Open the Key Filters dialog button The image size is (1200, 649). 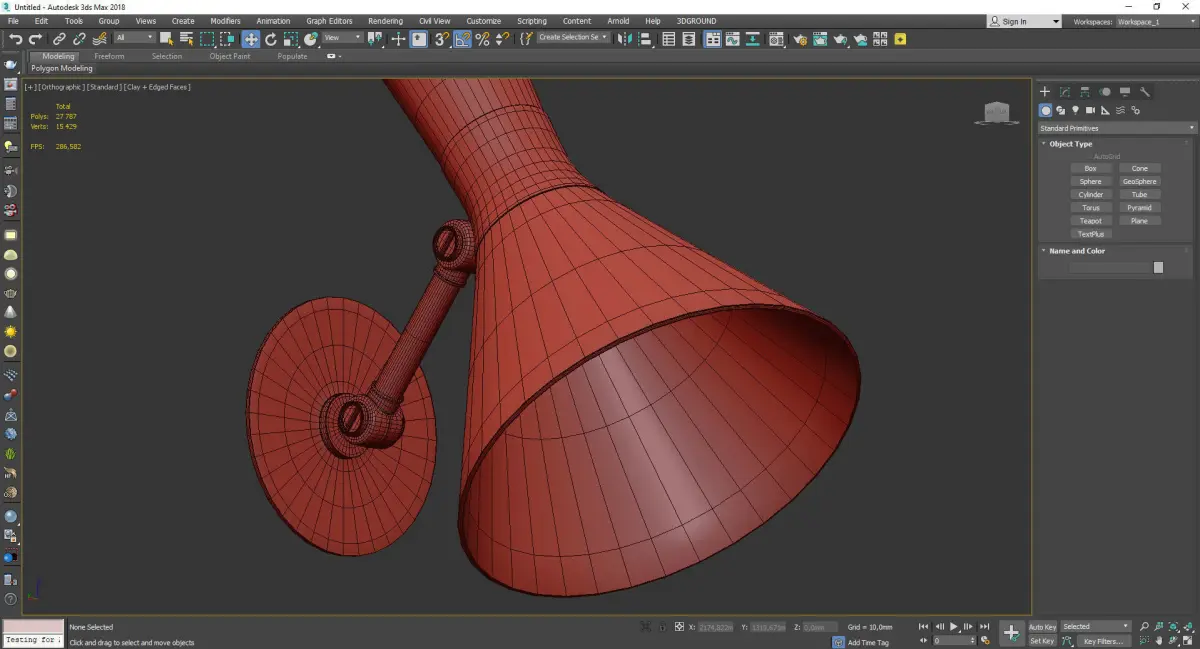pos(1103,641)
